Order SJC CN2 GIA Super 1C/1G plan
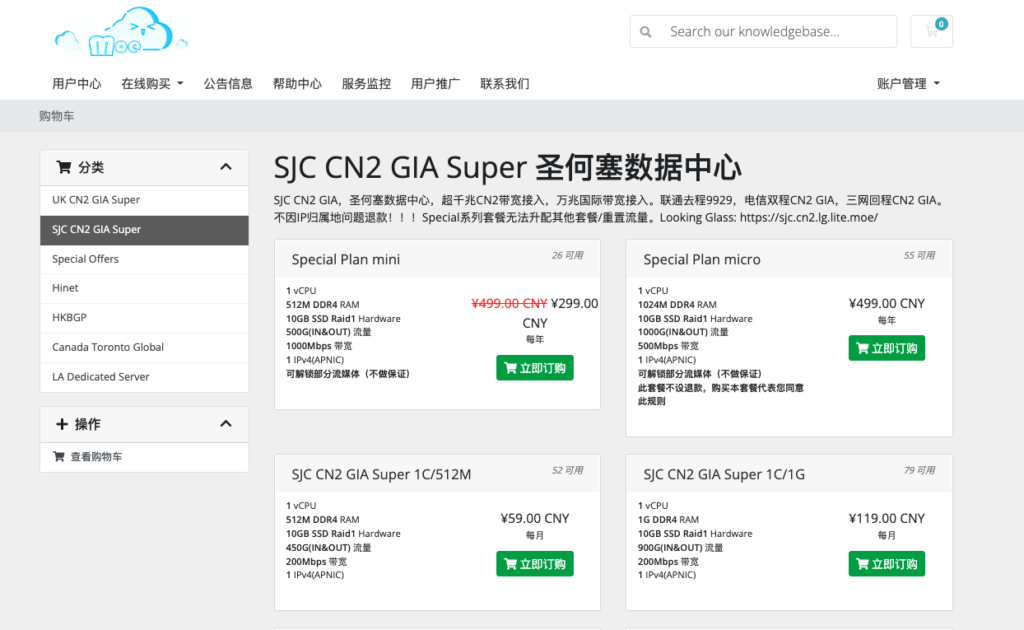The image size is (1024, 630). (886, 563)
